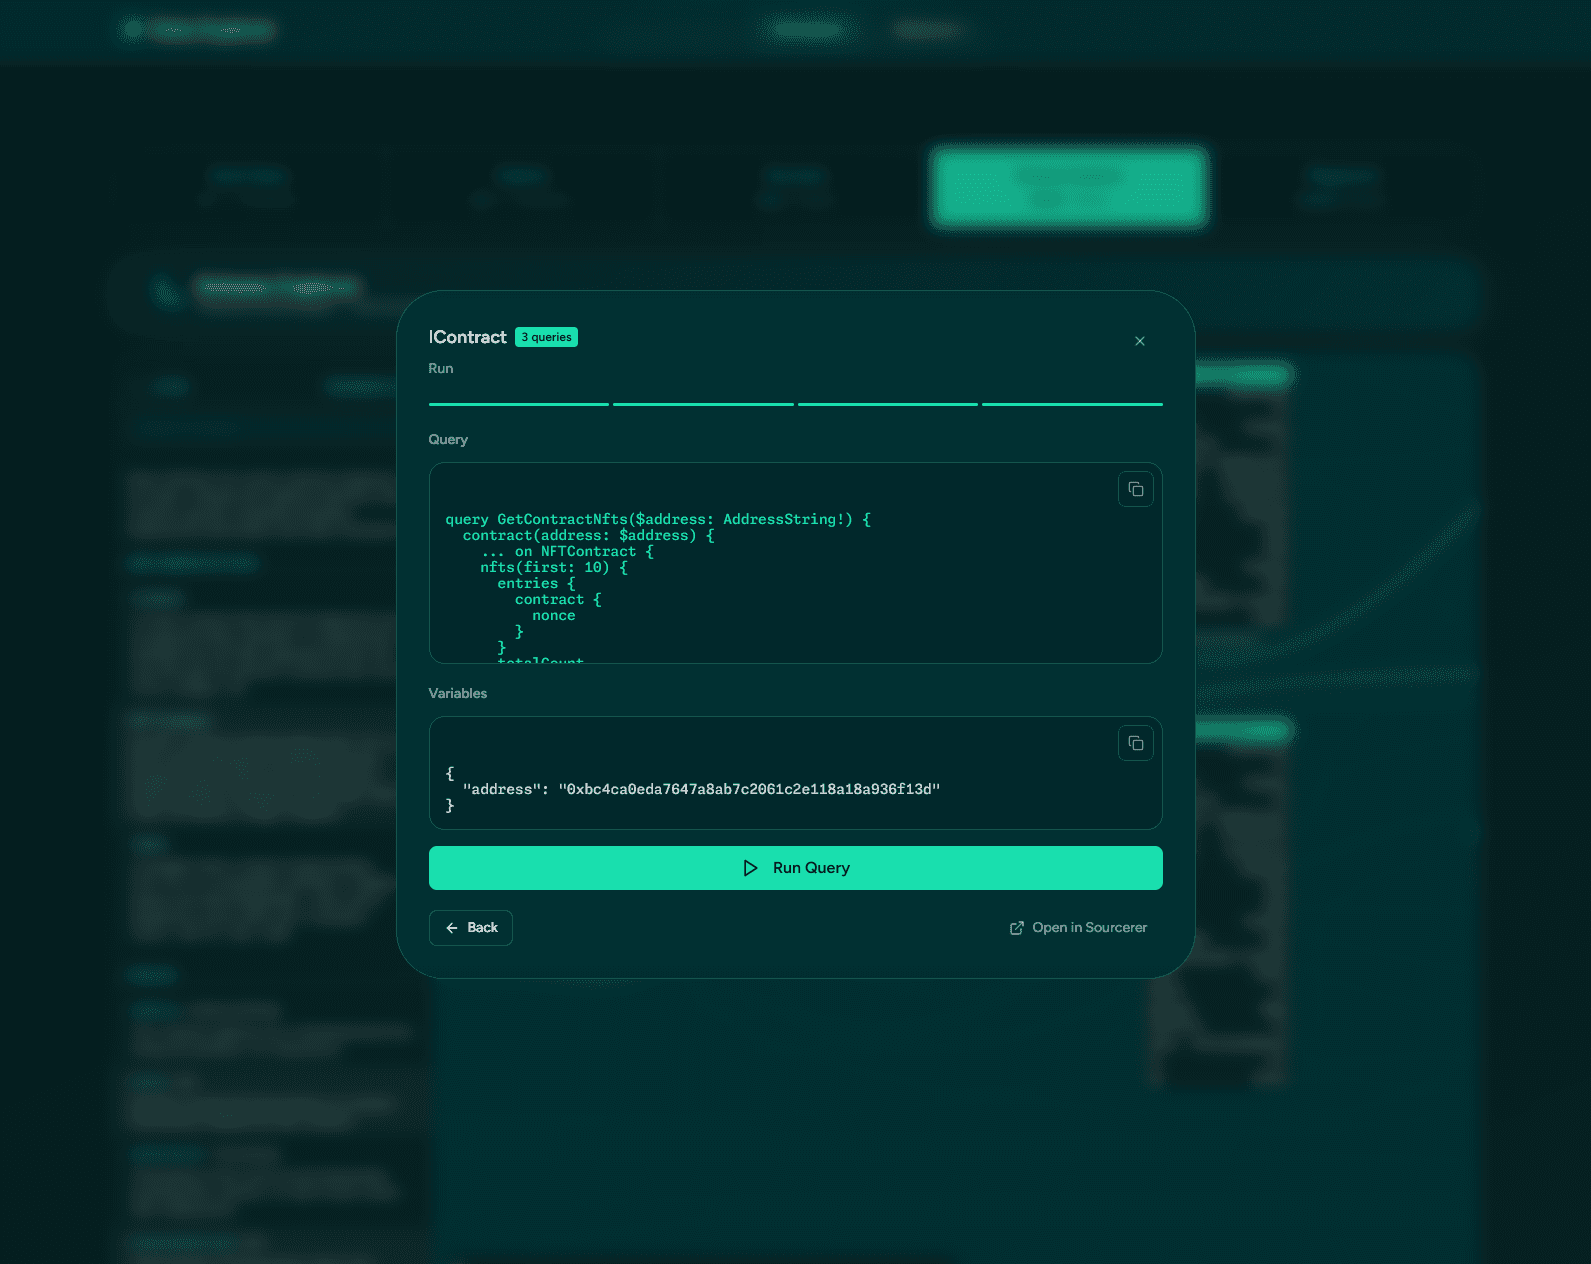Open in Sourcerer link

1078,928
